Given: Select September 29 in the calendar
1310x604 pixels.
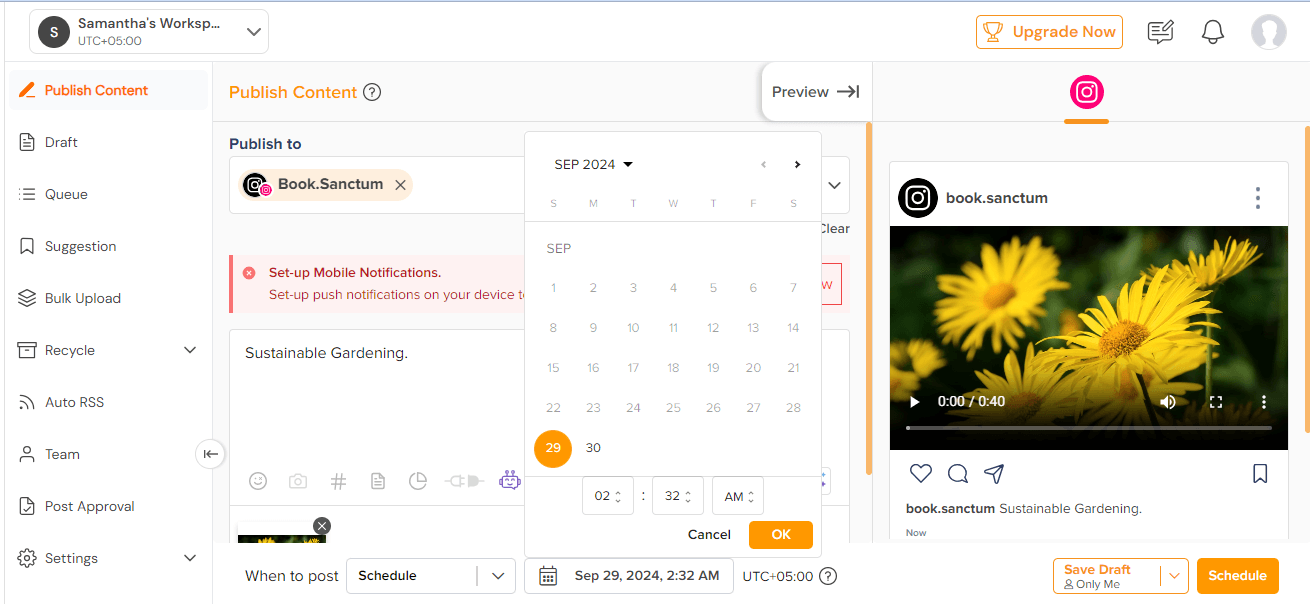Looking at the screenshot, I should (x=553, y=448).
